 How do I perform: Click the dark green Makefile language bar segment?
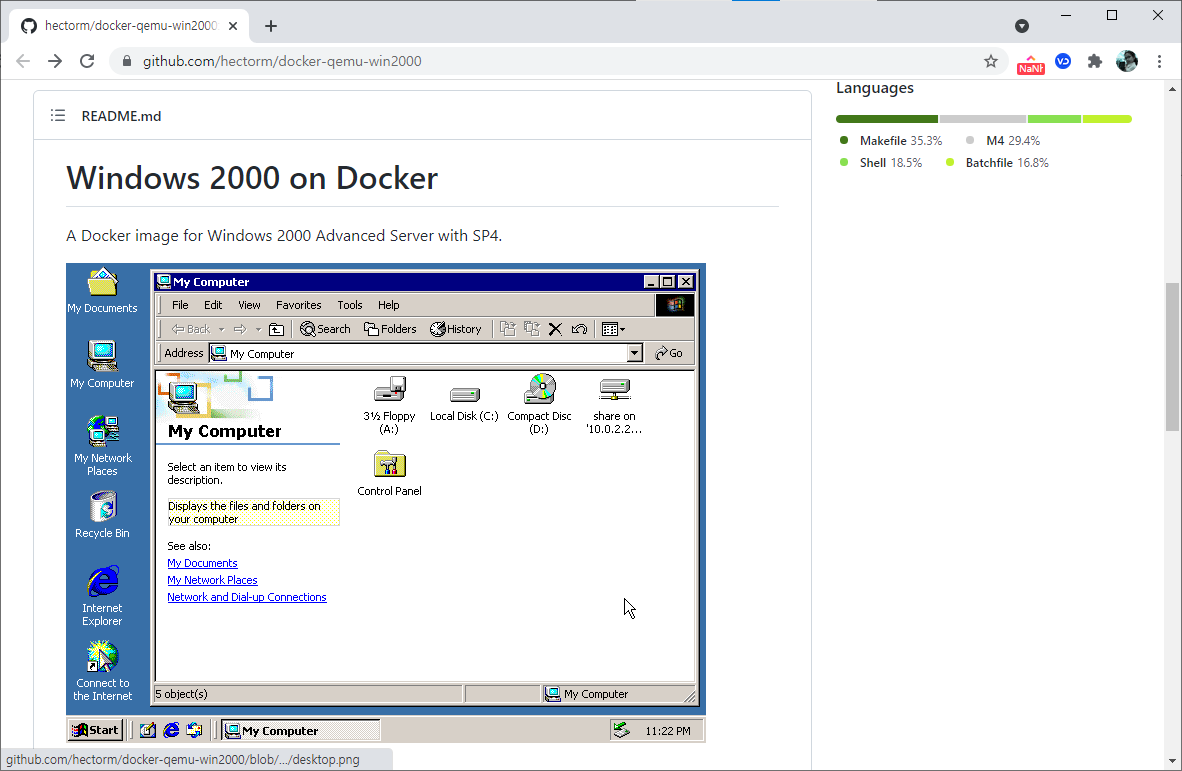(886, 119)
